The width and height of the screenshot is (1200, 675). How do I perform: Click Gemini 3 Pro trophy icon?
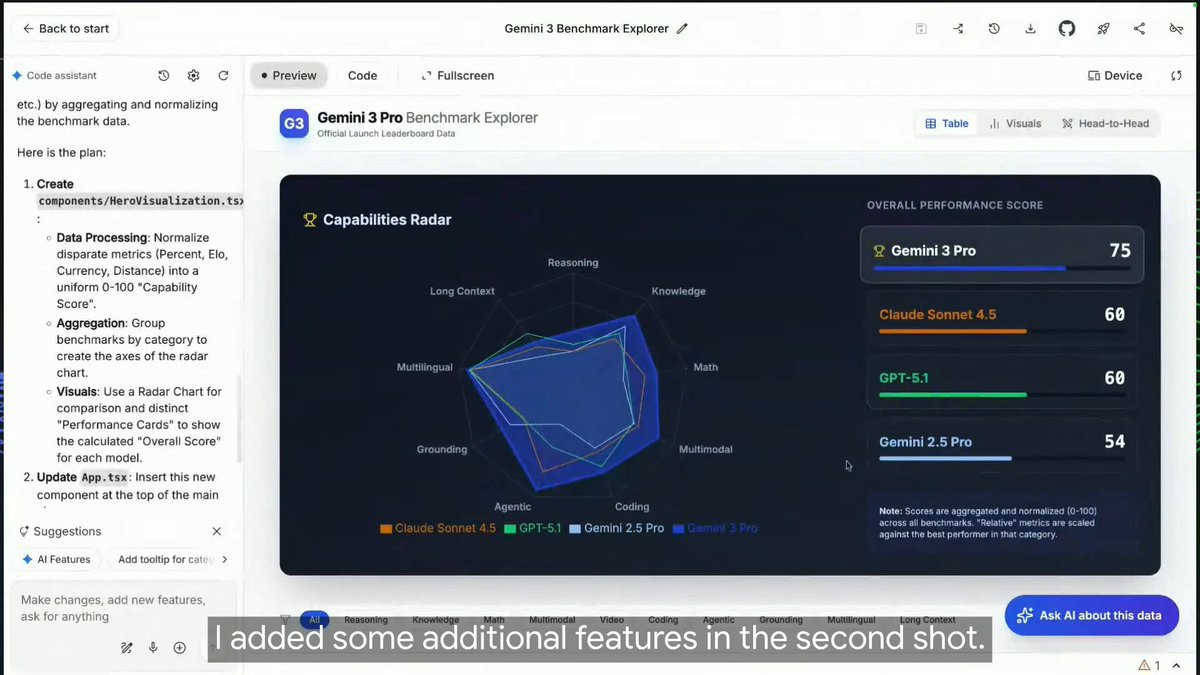pos(880,251)
